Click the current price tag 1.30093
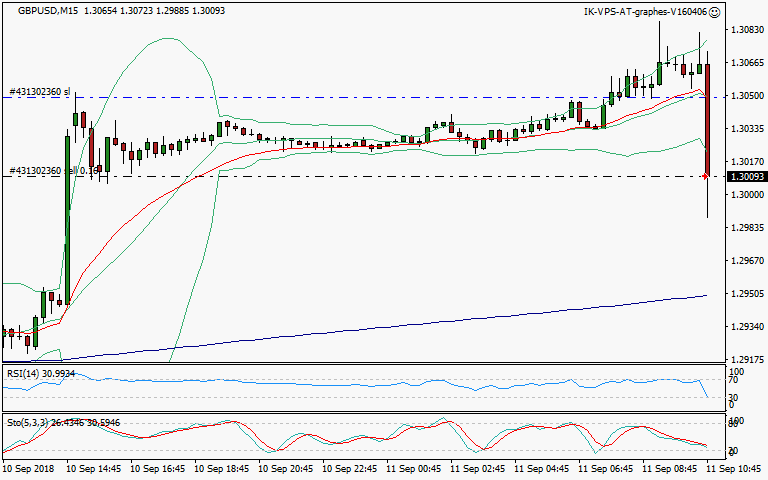This screenshot has height=480, width=768. tap(746, 176)
